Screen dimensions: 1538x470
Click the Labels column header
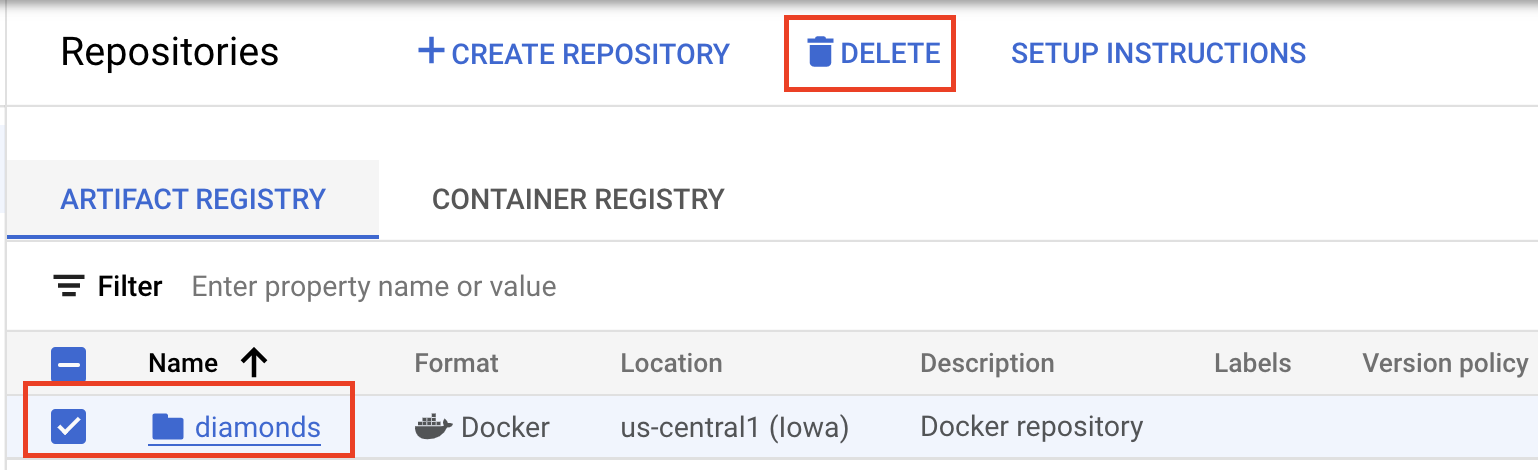tap(1252, 363)
